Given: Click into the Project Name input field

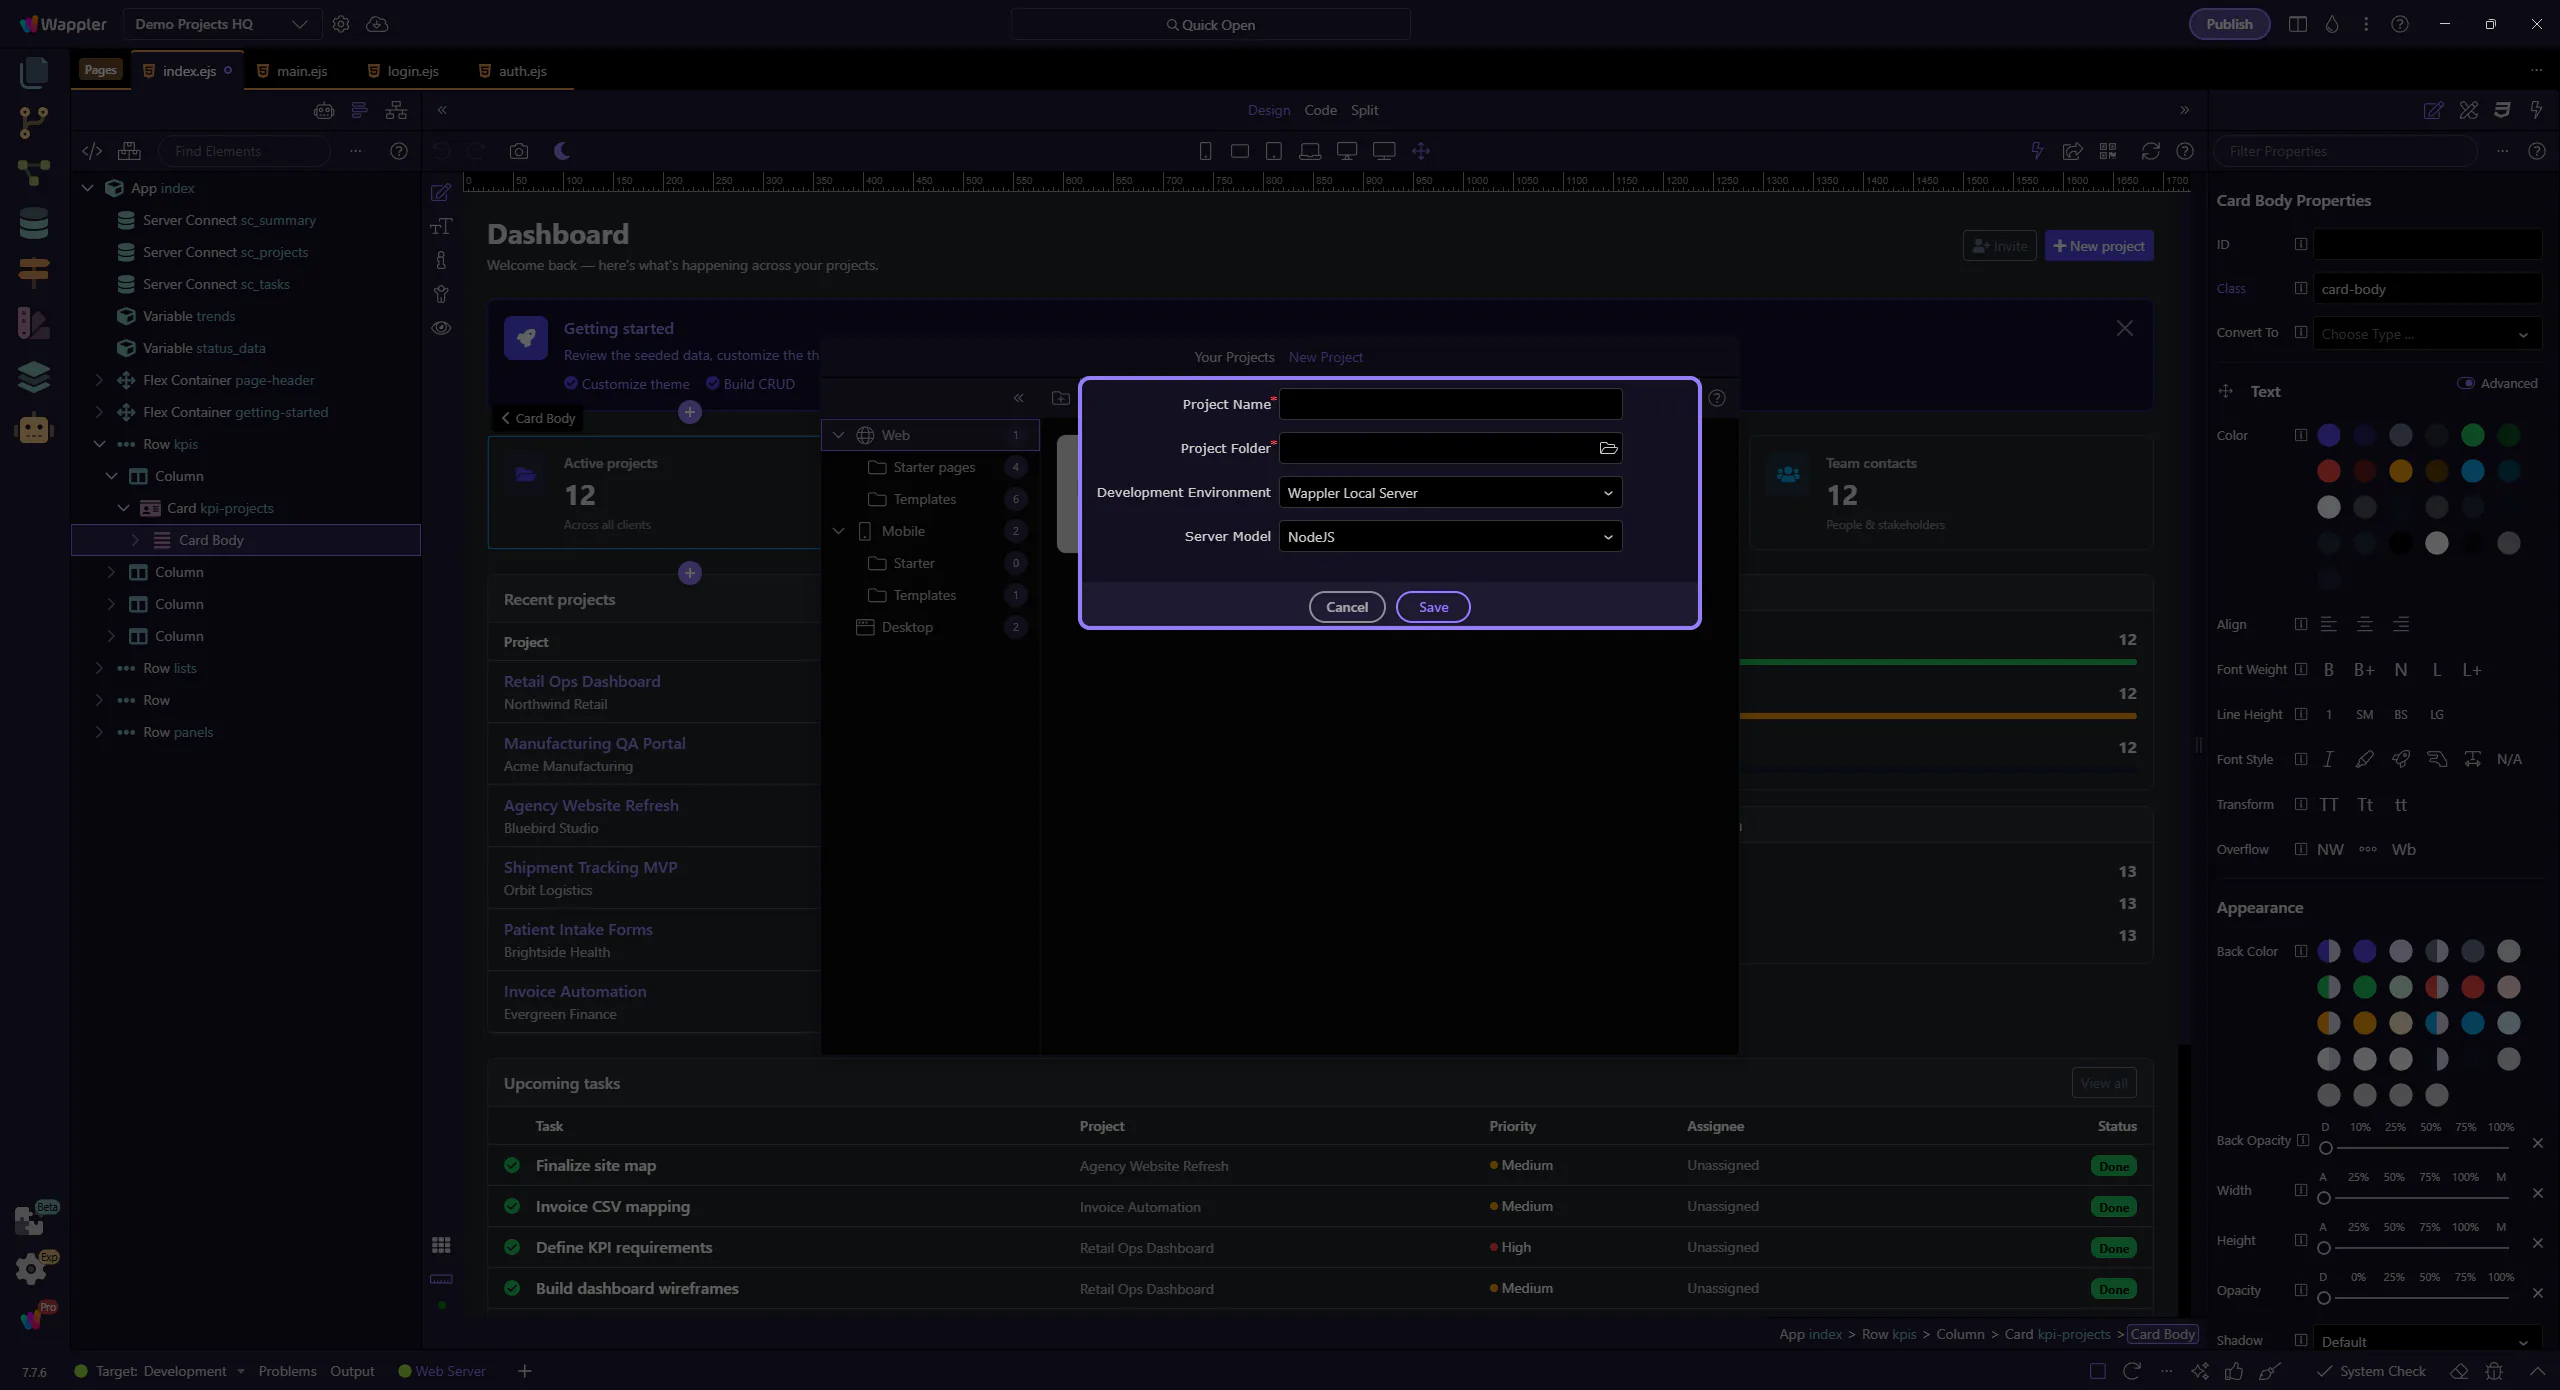Looking at the screenshot, I should (x=1450, y=404).
